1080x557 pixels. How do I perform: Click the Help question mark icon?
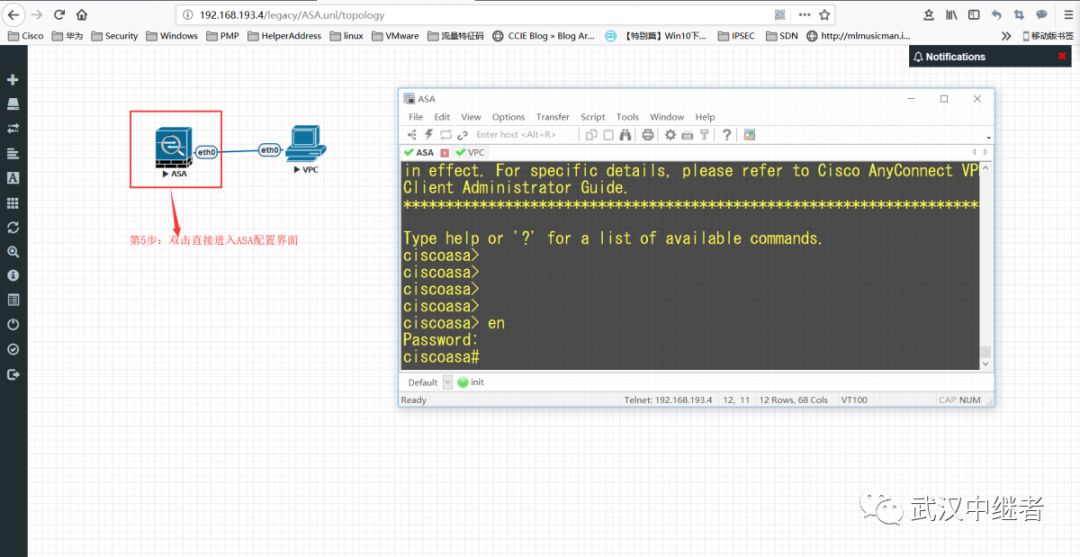(727, 135)
